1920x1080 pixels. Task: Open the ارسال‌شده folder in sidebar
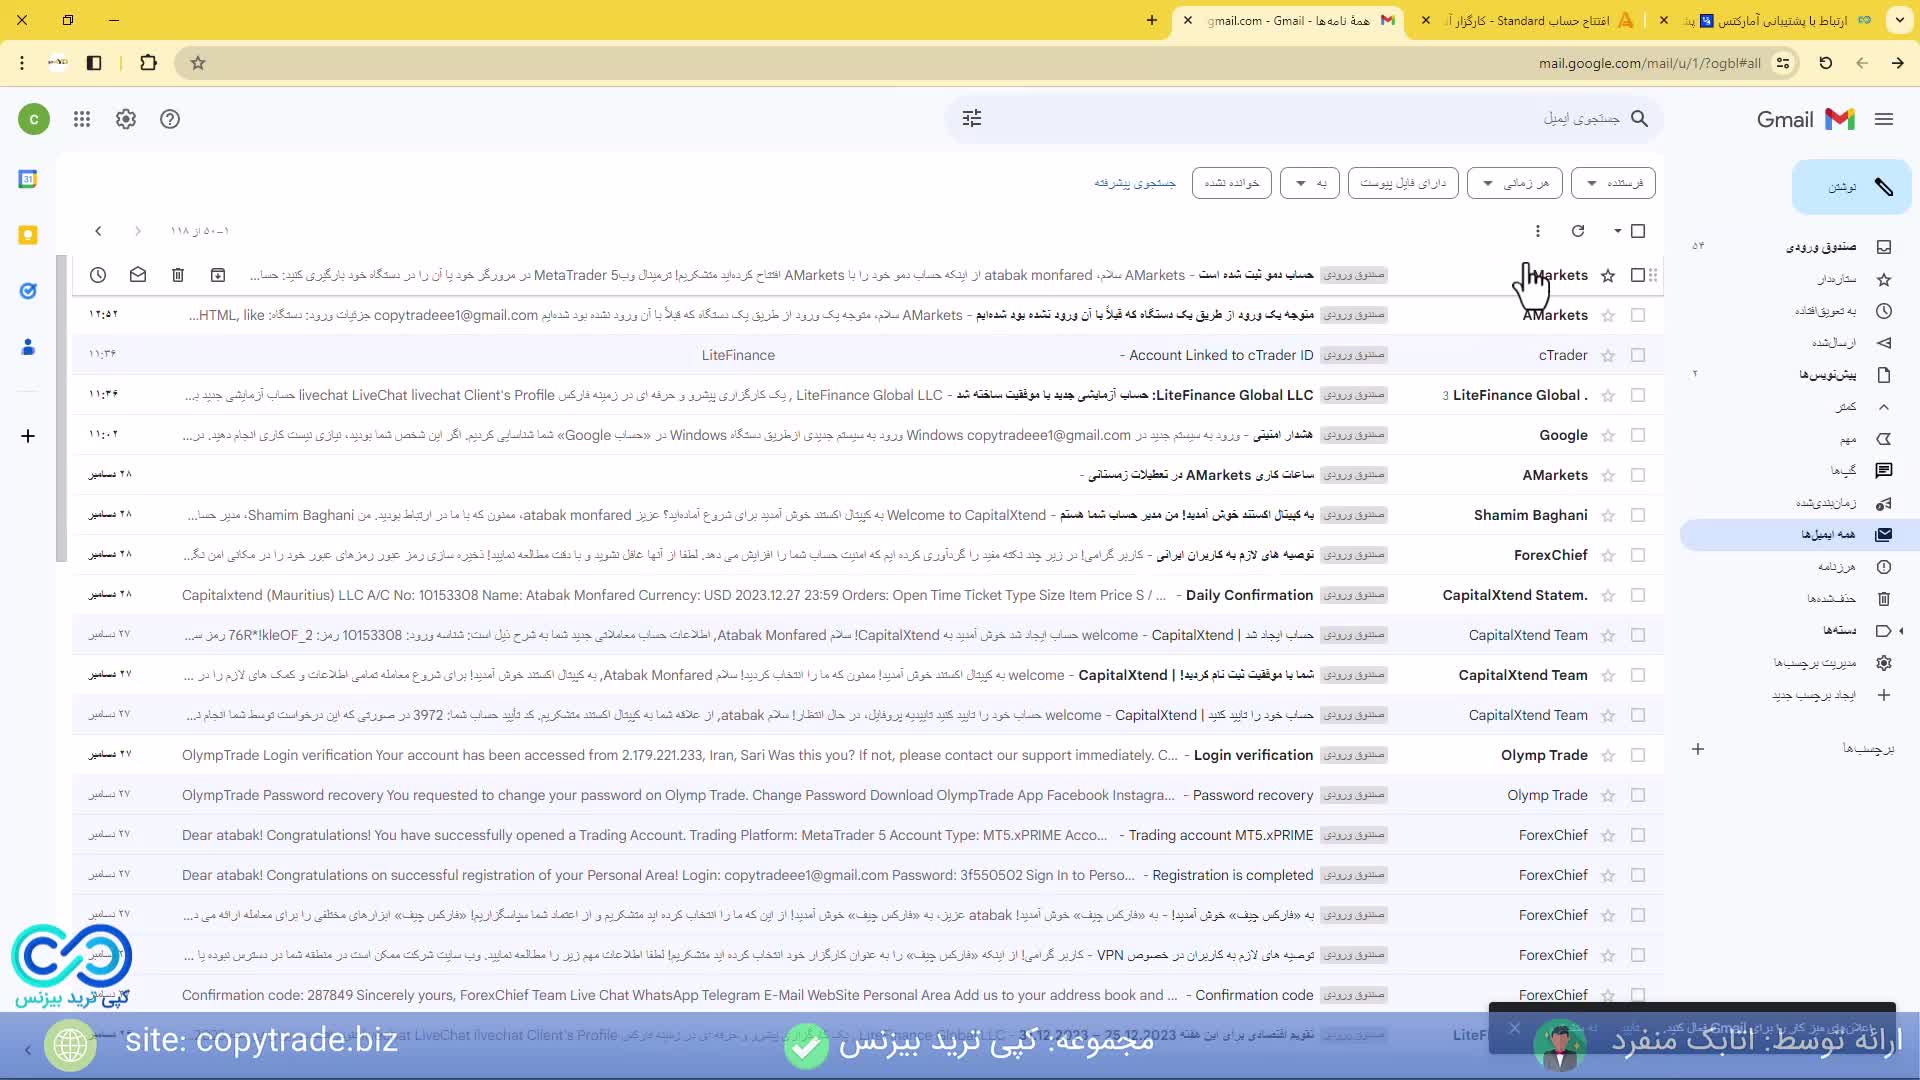(x=1838, y=343)
